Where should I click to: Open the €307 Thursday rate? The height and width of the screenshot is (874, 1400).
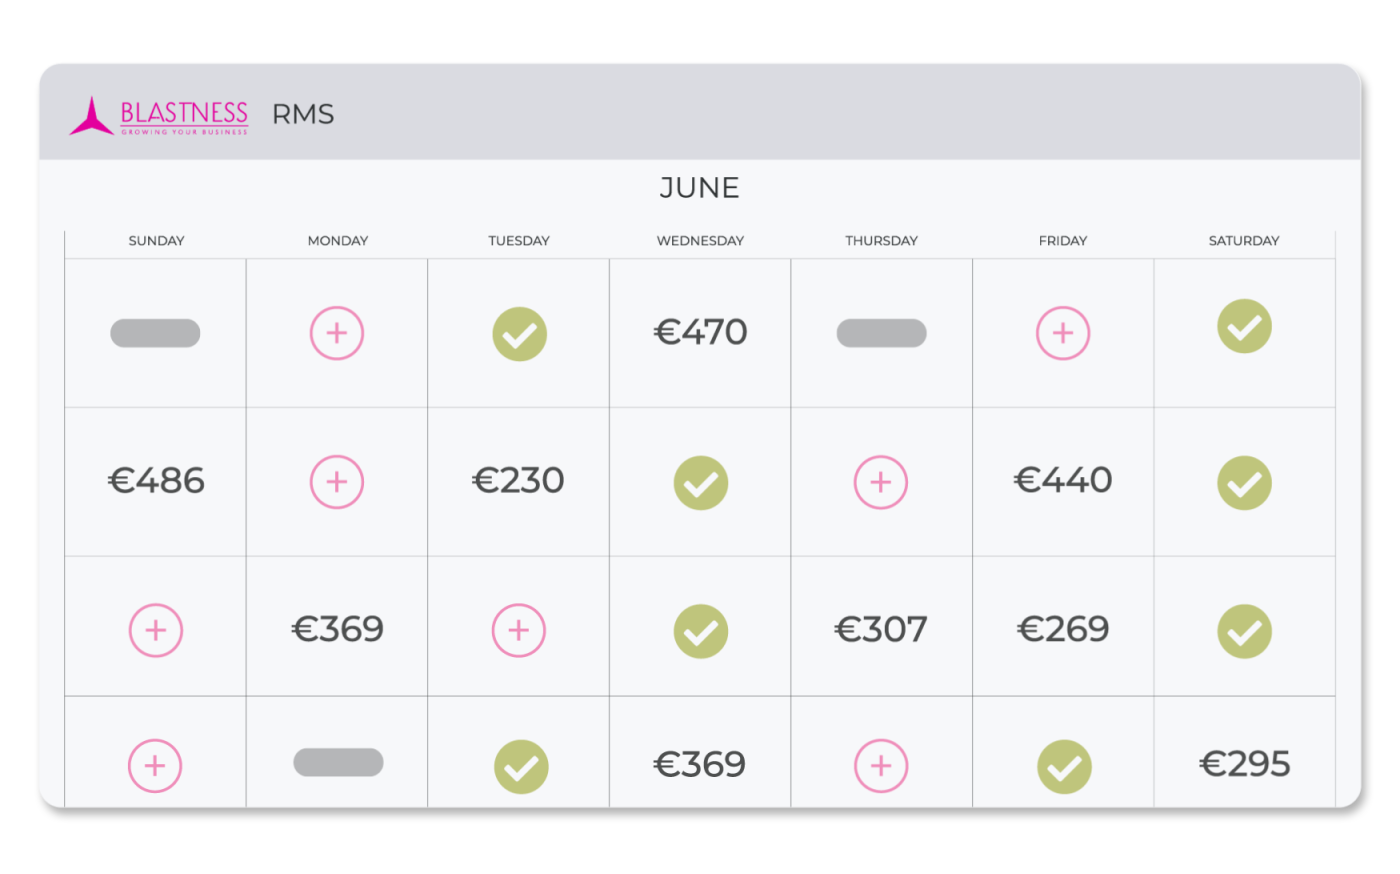tap(881, 629)
